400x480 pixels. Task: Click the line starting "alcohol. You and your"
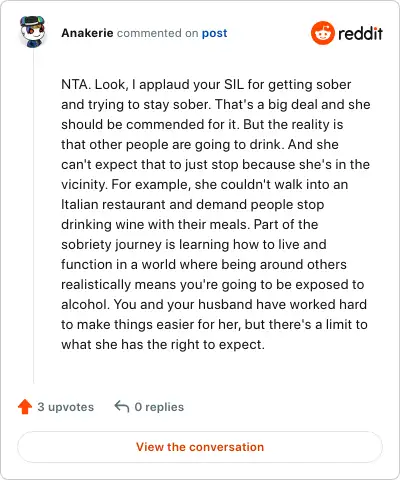click(x=214, y=304)
